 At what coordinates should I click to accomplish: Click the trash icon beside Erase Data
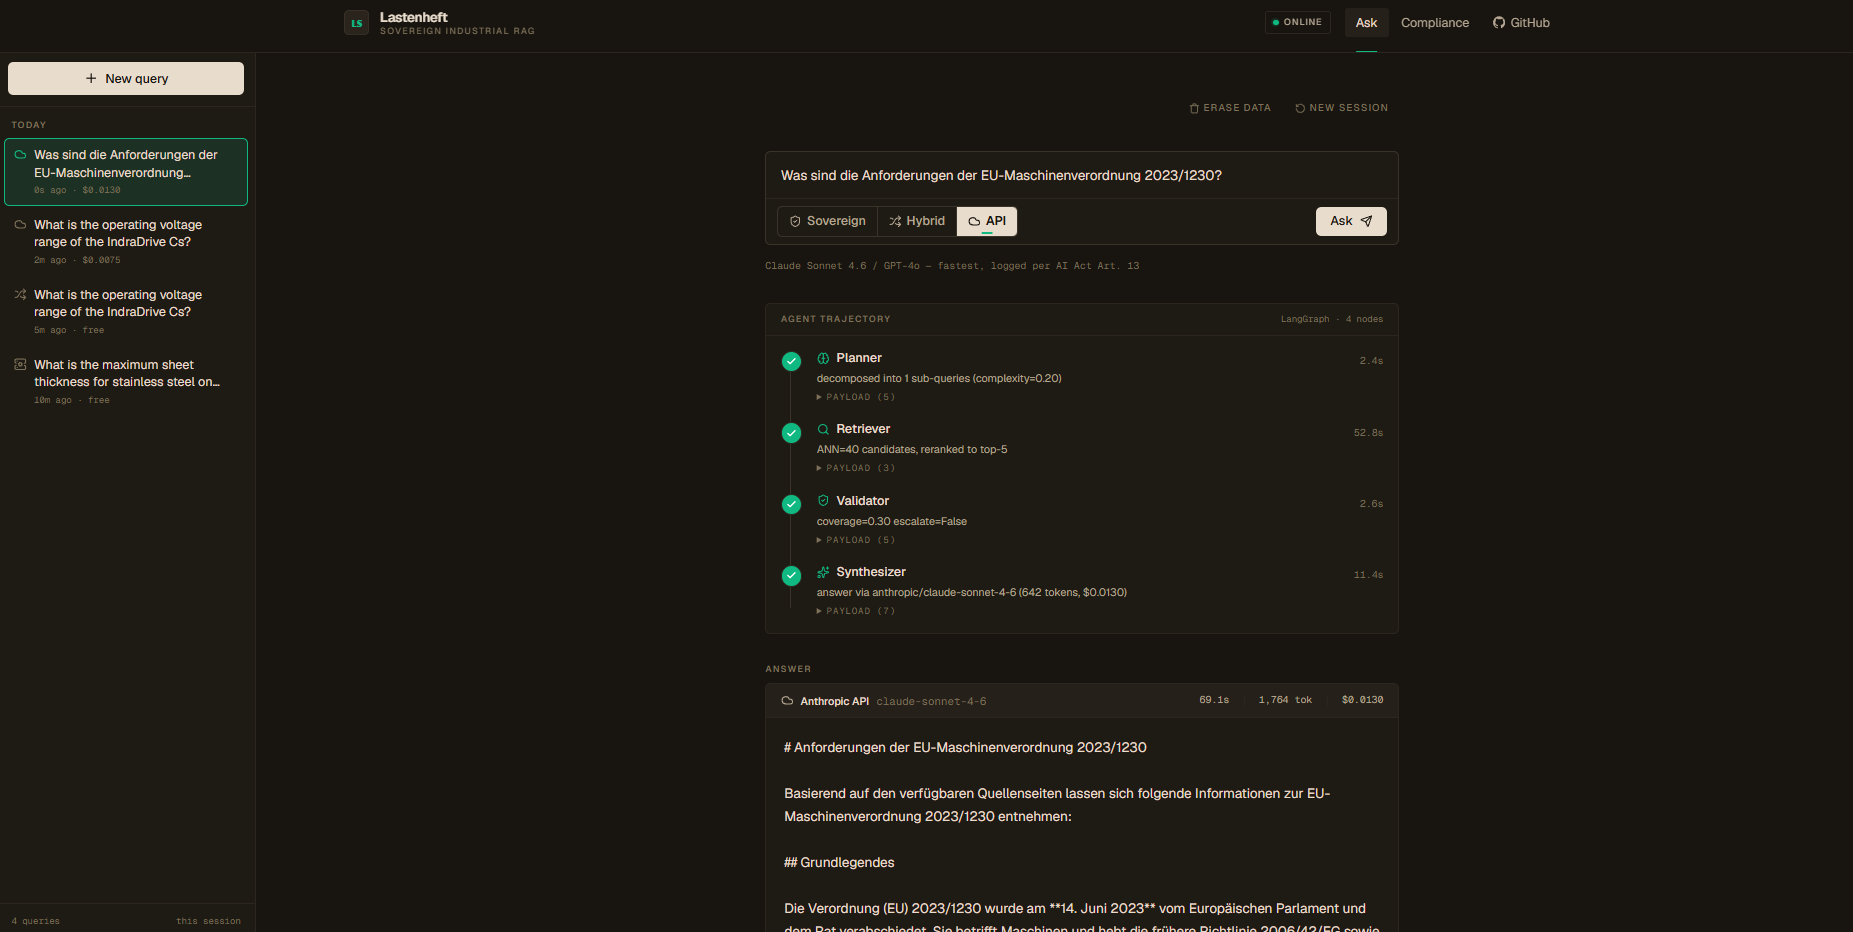tap(1194, 108)
